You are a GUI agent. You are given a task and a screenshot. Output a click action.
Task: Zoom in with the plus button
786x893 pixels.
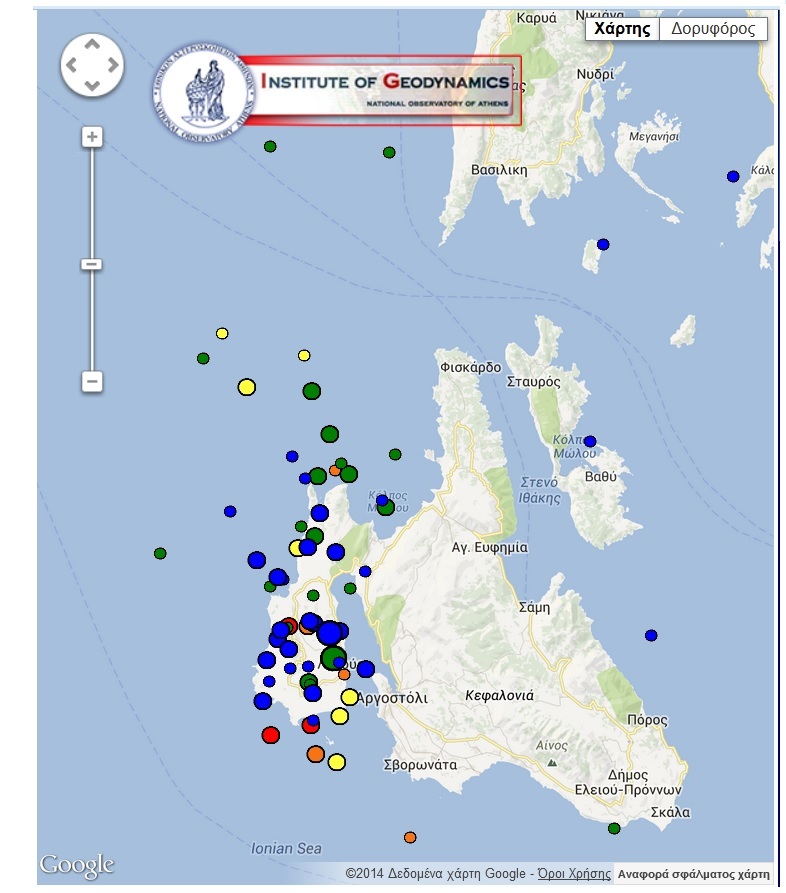(92, 137)
